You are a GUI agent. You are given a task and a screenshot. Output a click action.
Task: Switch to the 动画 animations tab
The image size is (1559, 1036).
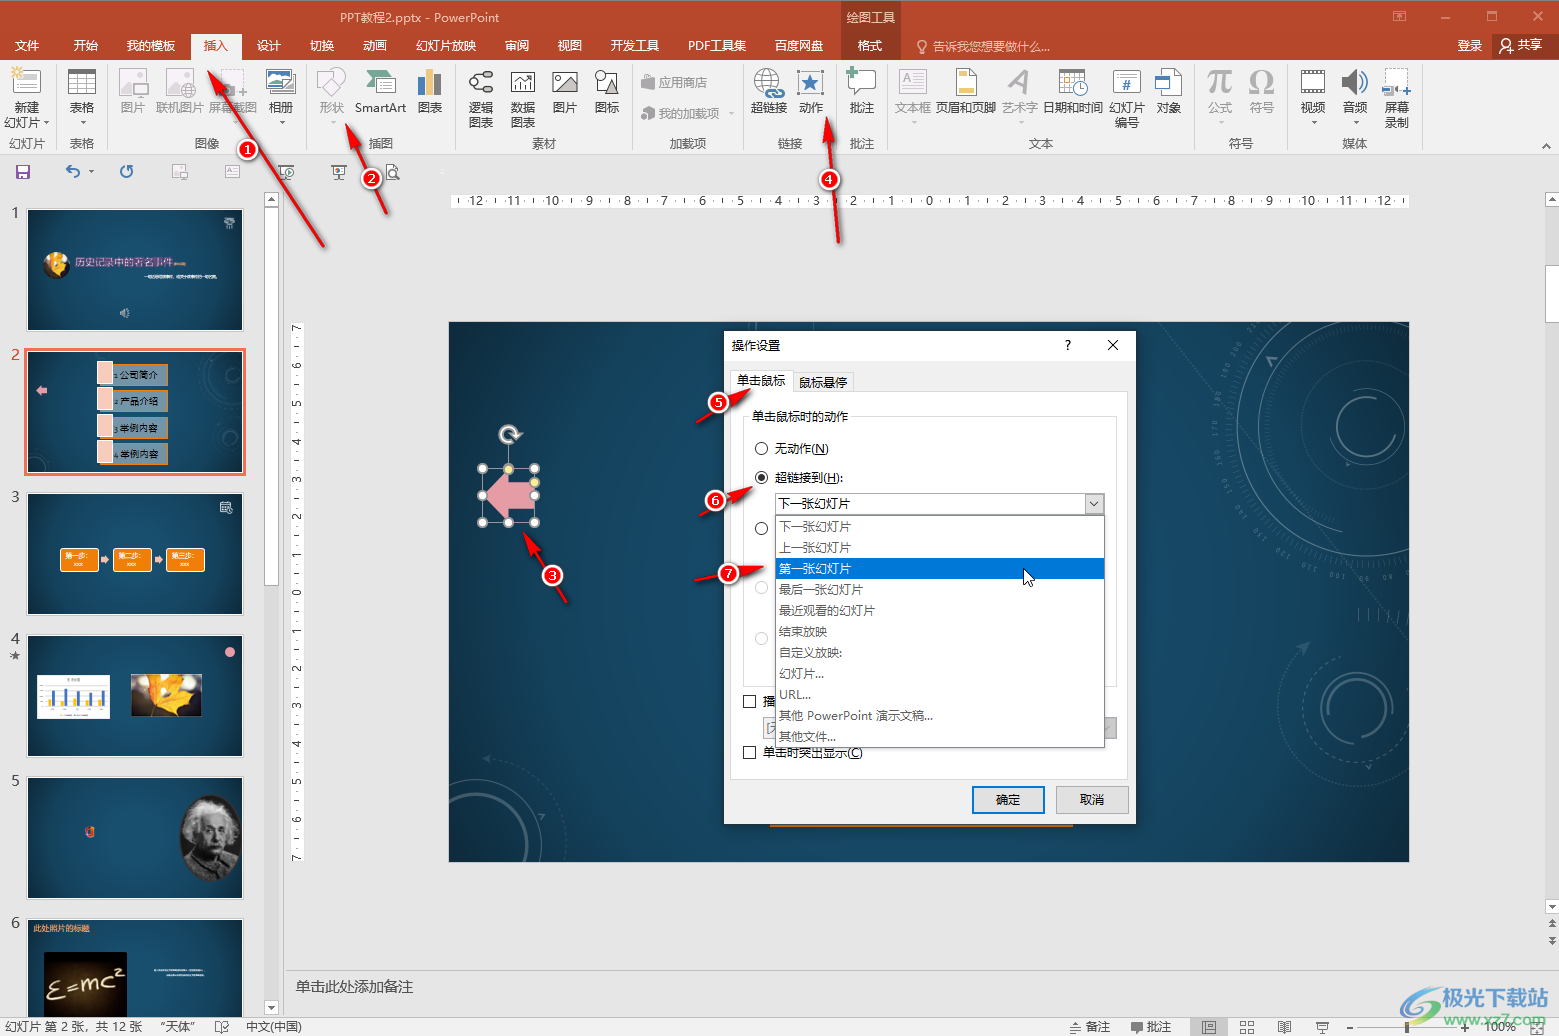click(375, 46)
